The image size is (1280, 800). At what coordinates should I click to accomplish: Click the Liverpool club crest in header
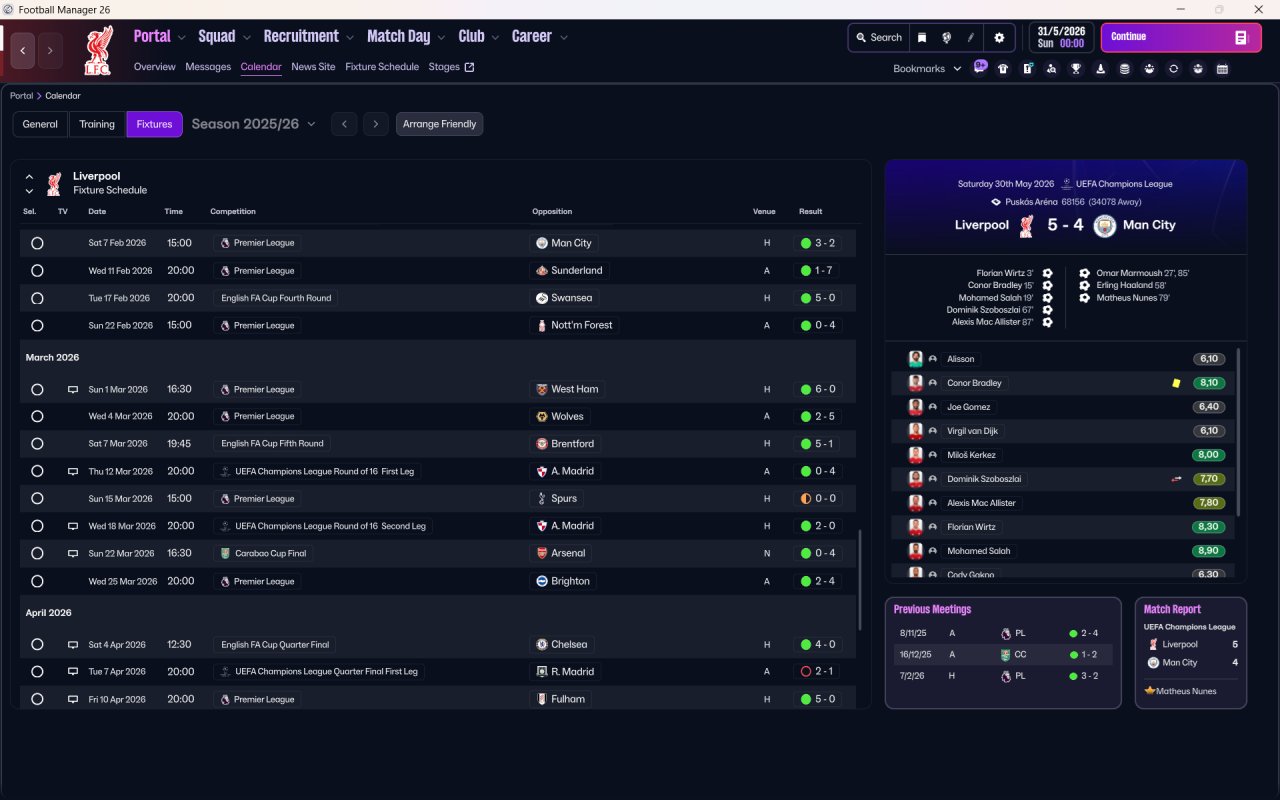pyautogui.click(x=98, y=51)
